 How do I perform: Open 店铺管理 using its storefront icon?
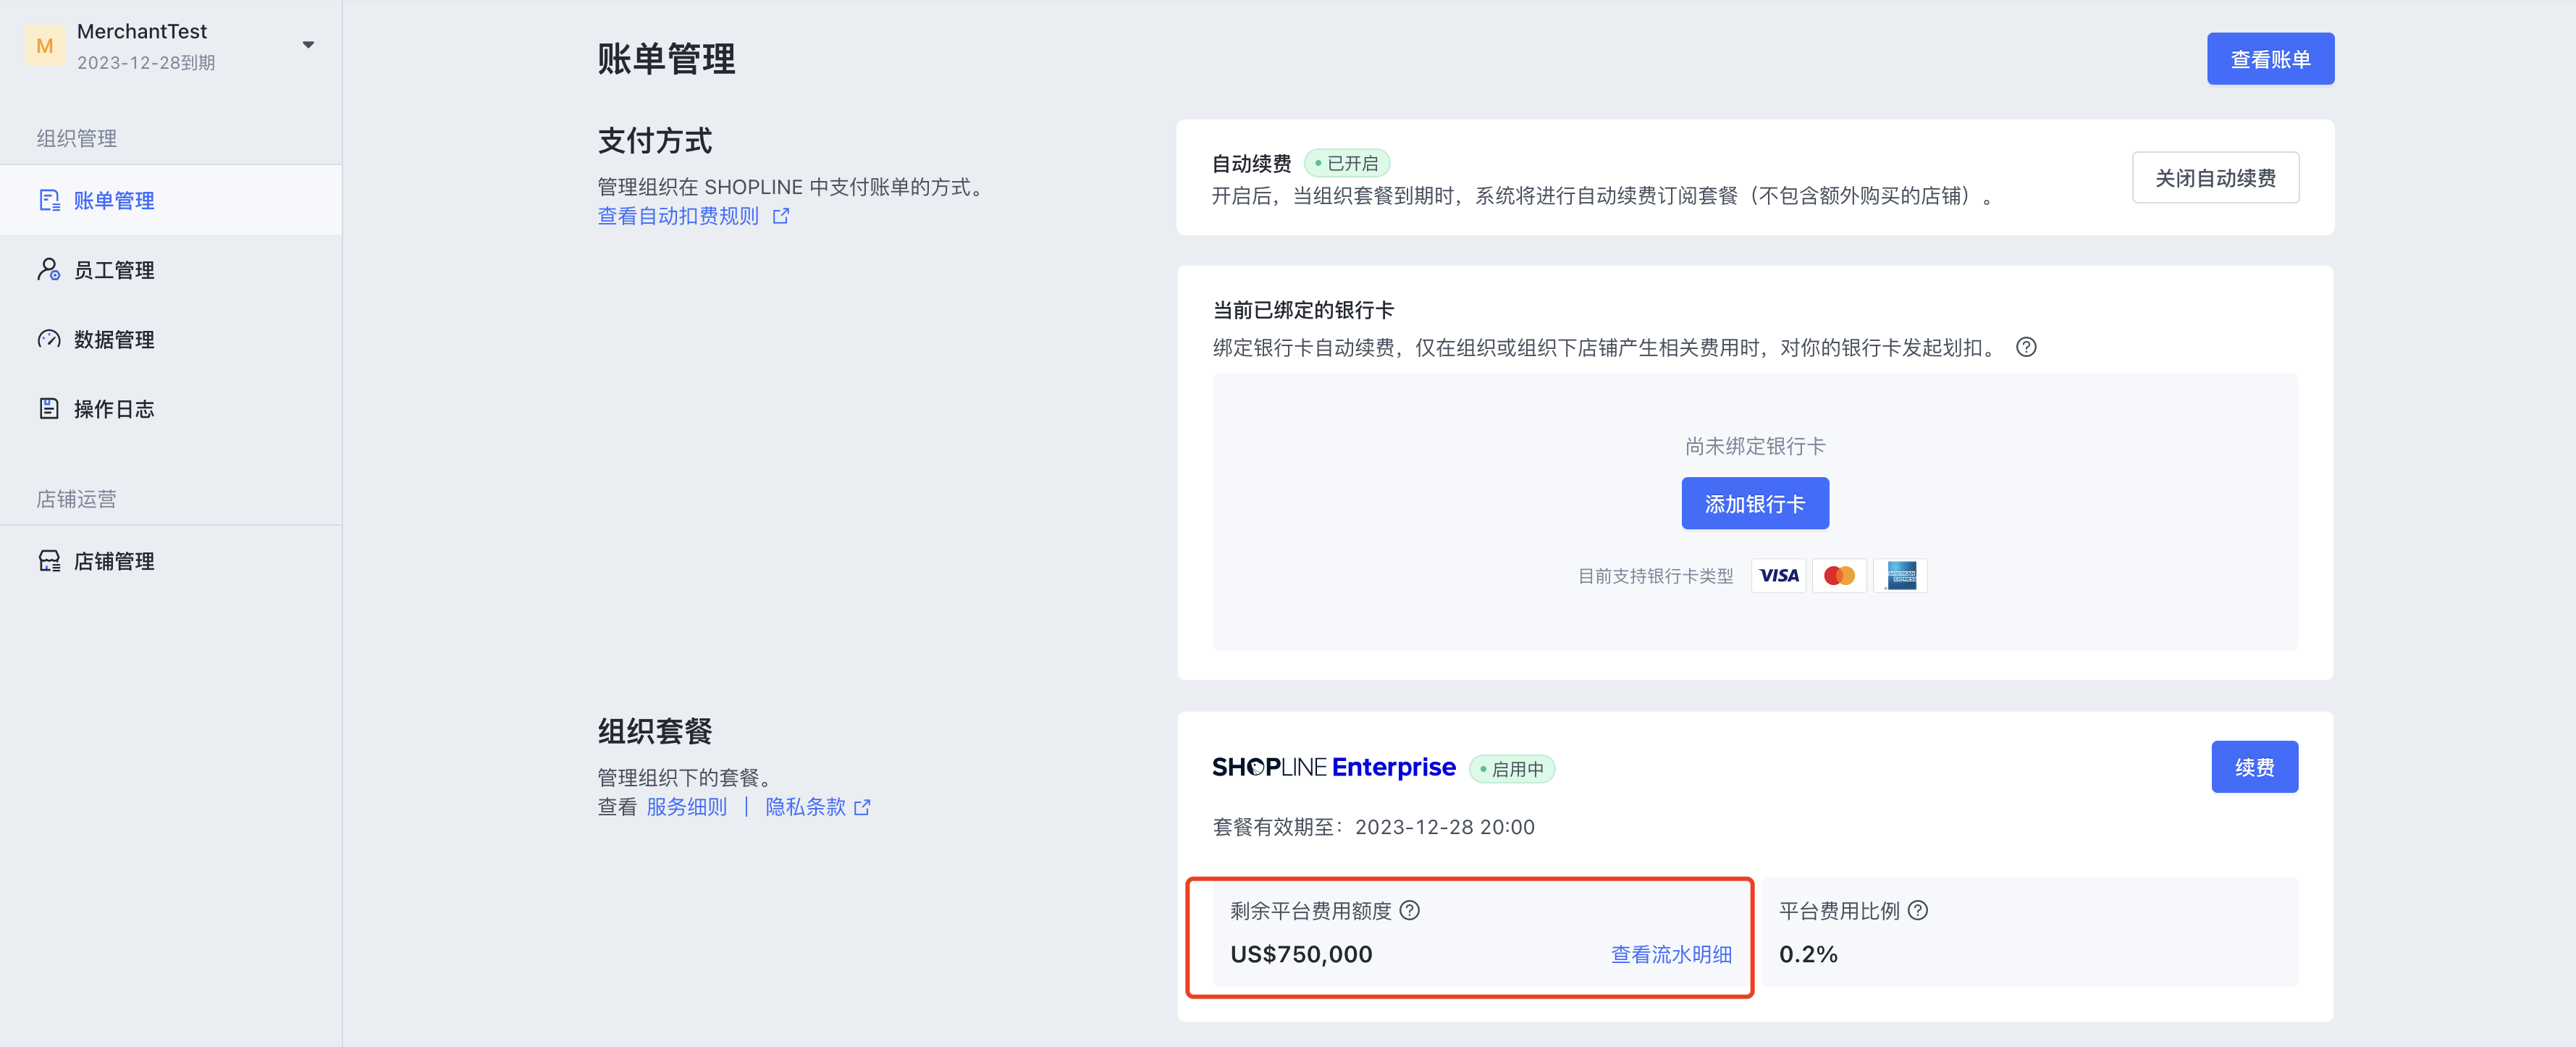49,561
